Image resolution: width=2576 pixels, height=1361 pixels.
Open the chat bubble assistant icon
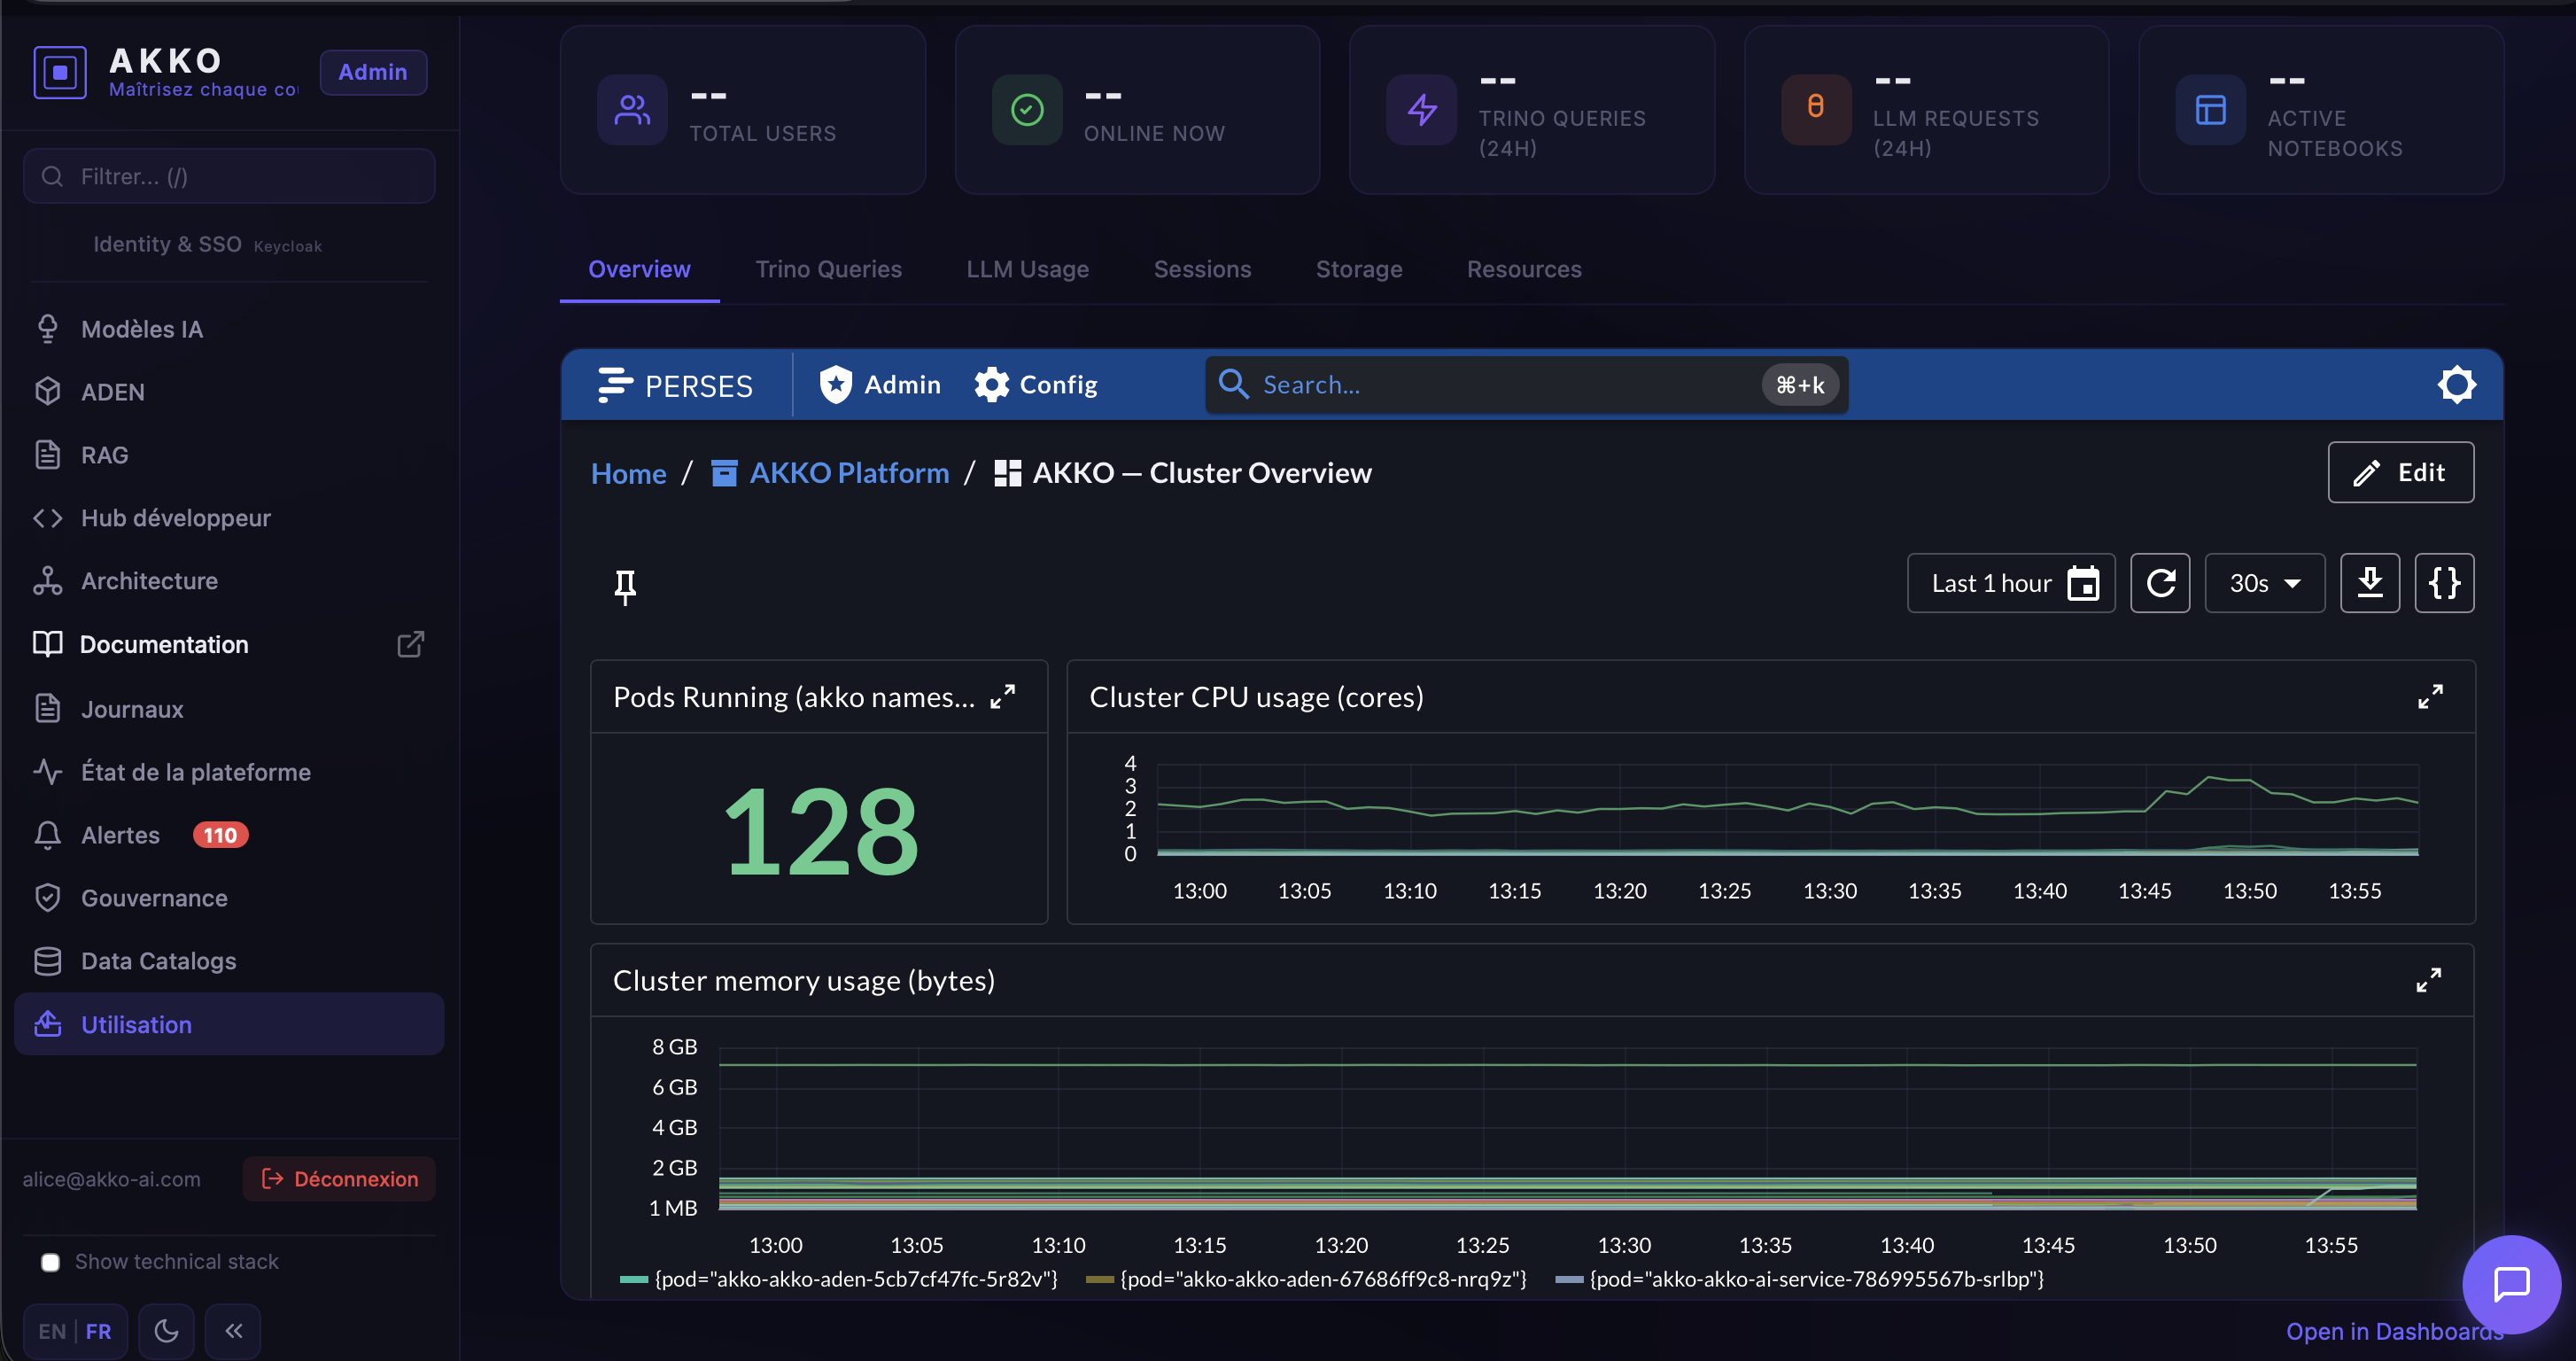2511,1284
